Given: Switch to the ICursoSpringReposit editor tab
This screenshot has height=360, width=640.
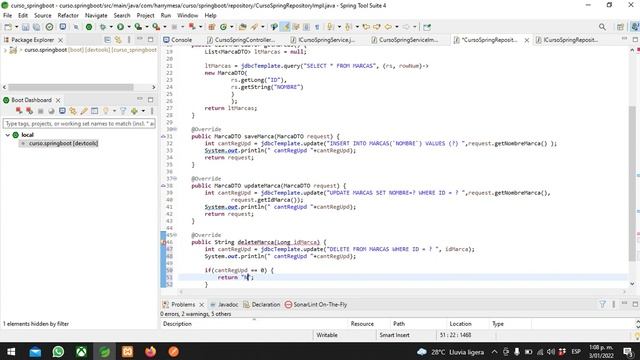Looking at the screenshot, I should (567, 40).
